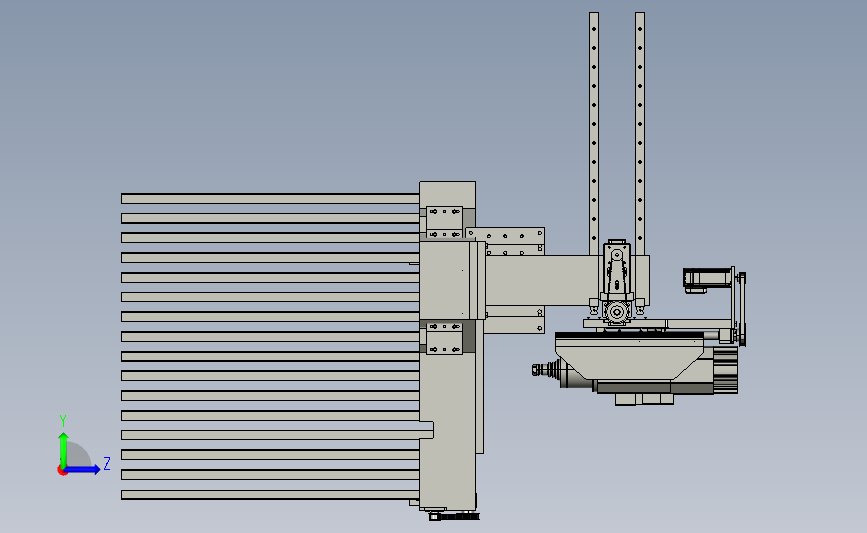867x533 pixels.
Task: Select the small dark part at the column base
Action: (454, 516)
